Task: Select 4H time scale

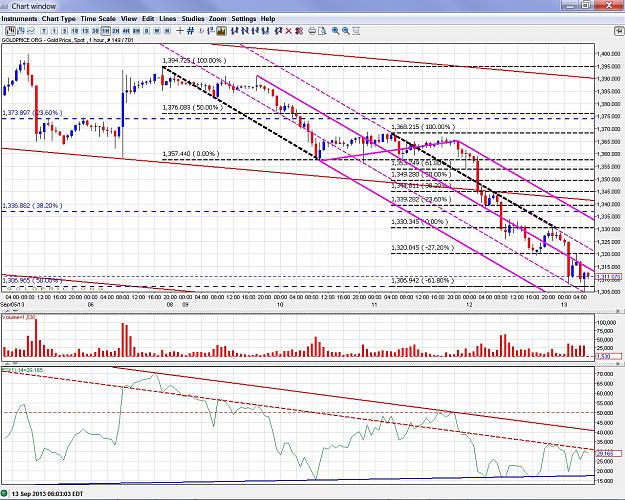Action: click(x=126, y=31)
